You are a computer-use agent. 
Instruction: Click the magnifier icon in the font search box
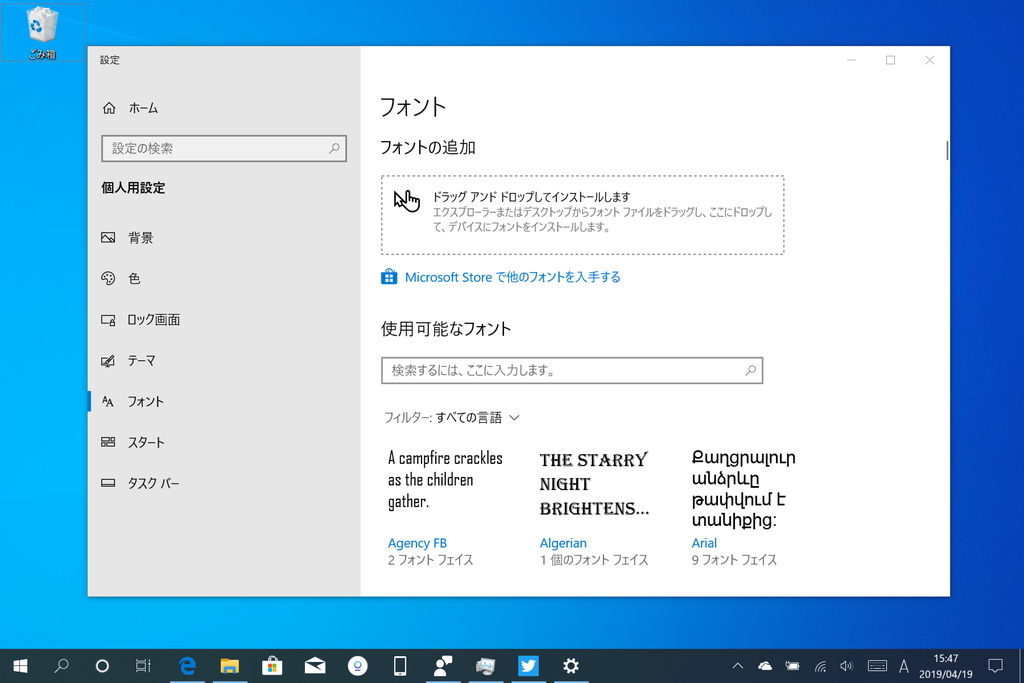tap(750, 370)
